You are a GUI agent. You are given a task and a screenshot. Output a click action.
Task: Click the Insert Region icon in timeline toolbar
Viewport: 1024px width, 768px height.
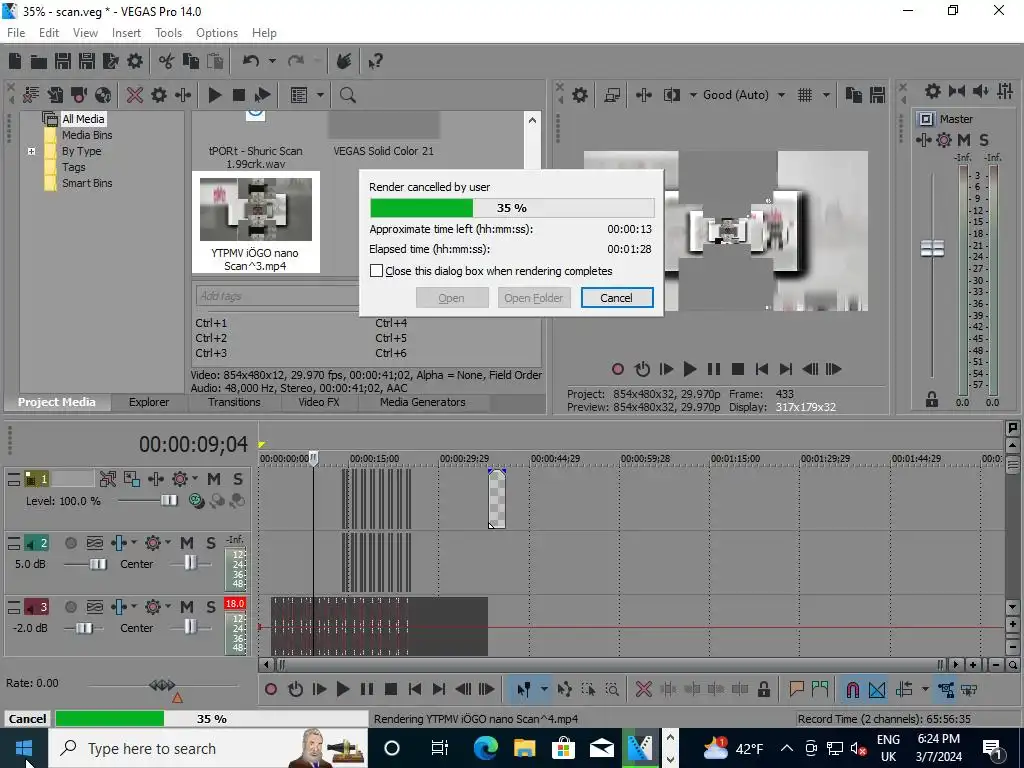coord(820,689)
